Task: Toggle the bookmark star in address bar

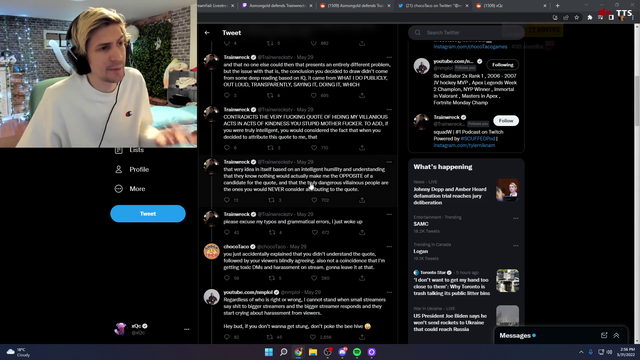Action: [577, 18]
